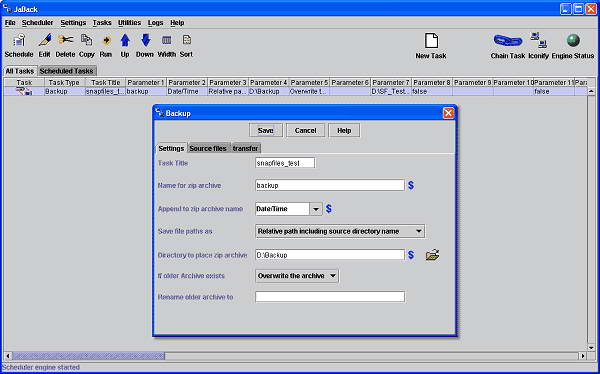Image resolution: width=600 pixels, height=374 pixels.
Task: Click the Delete scissors icon
Action: click(x=65, y=40)
